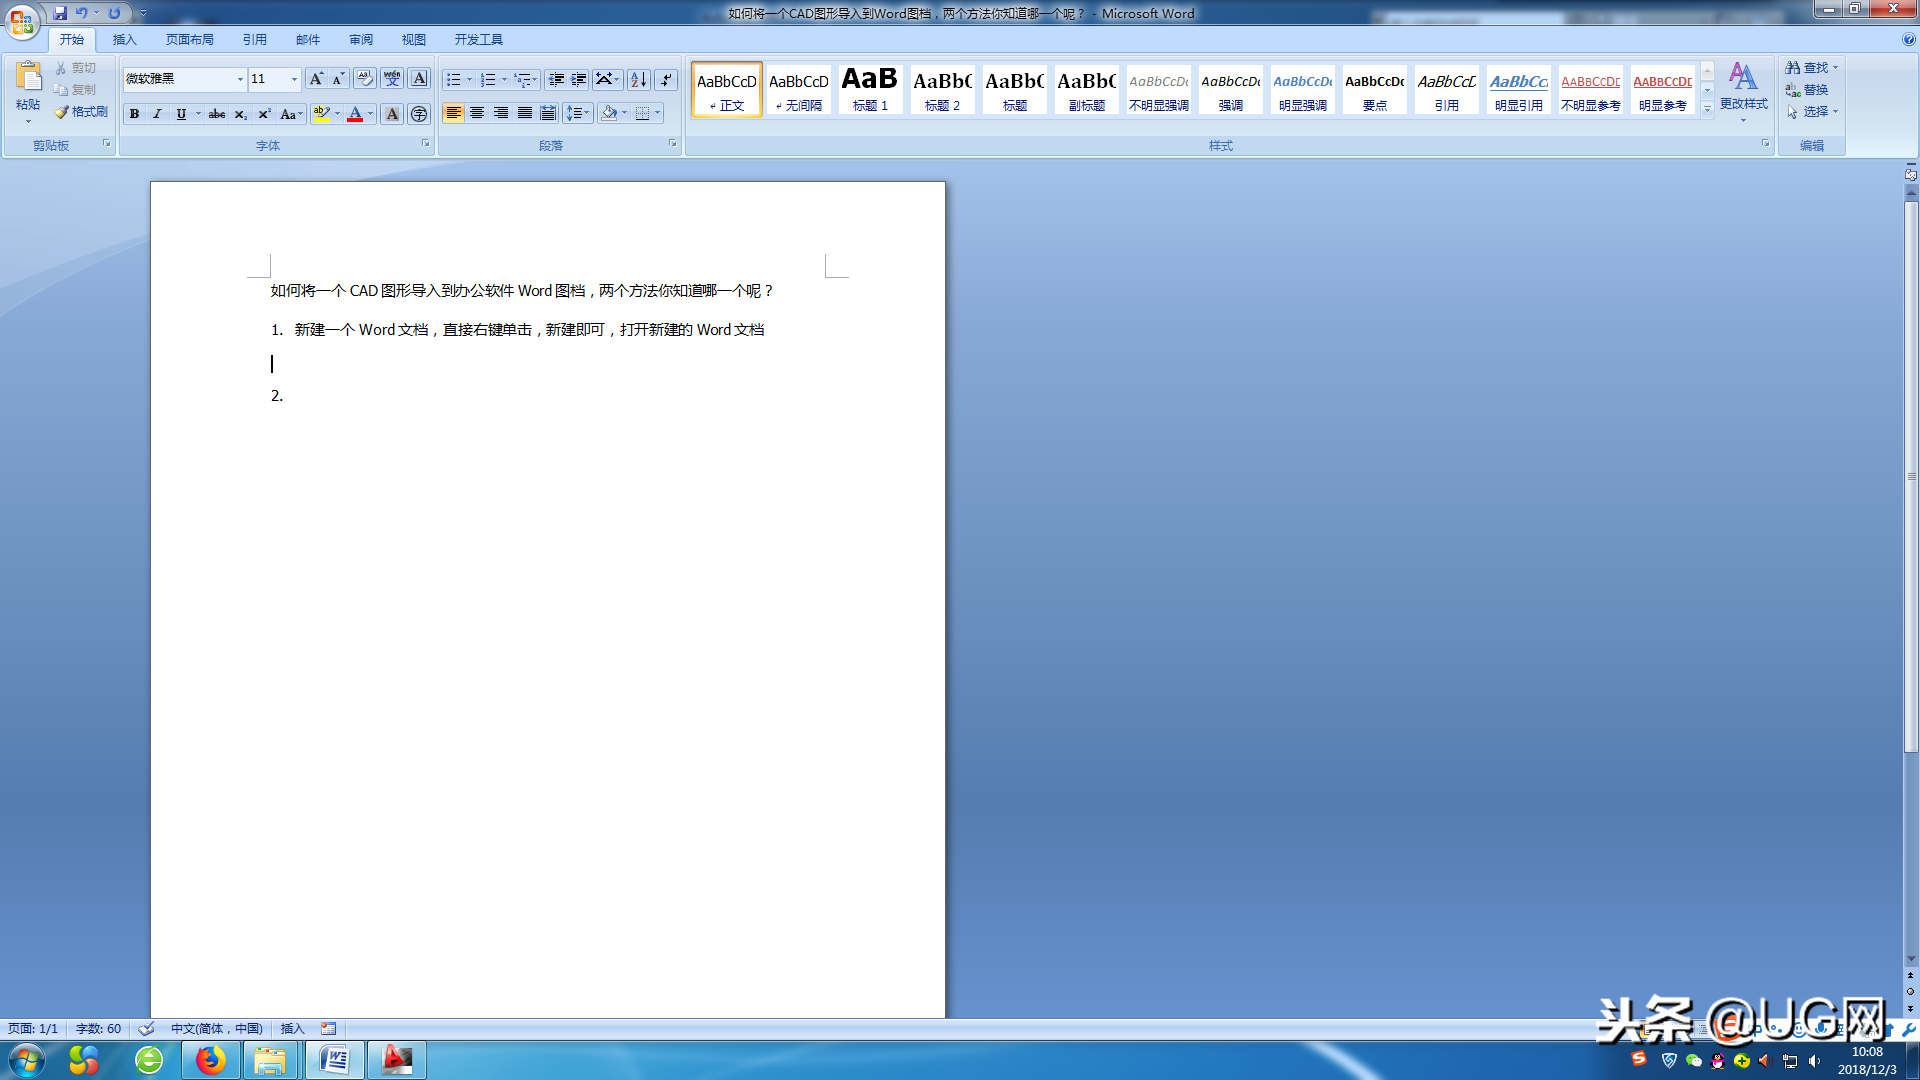This screenshot has height=1080, width=1920.
Task: Apply the 副标题 (Subtitle) style
Action: [1087, 89]
